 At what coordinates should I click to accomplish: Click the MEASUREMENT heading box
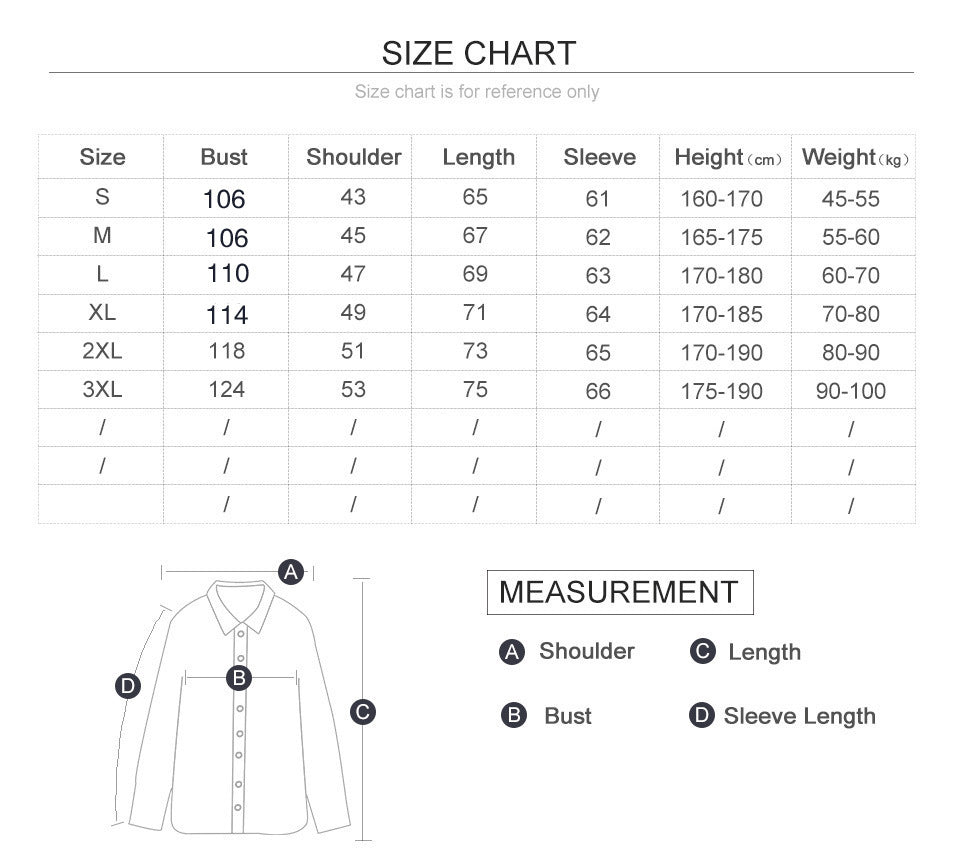[619, 592]
